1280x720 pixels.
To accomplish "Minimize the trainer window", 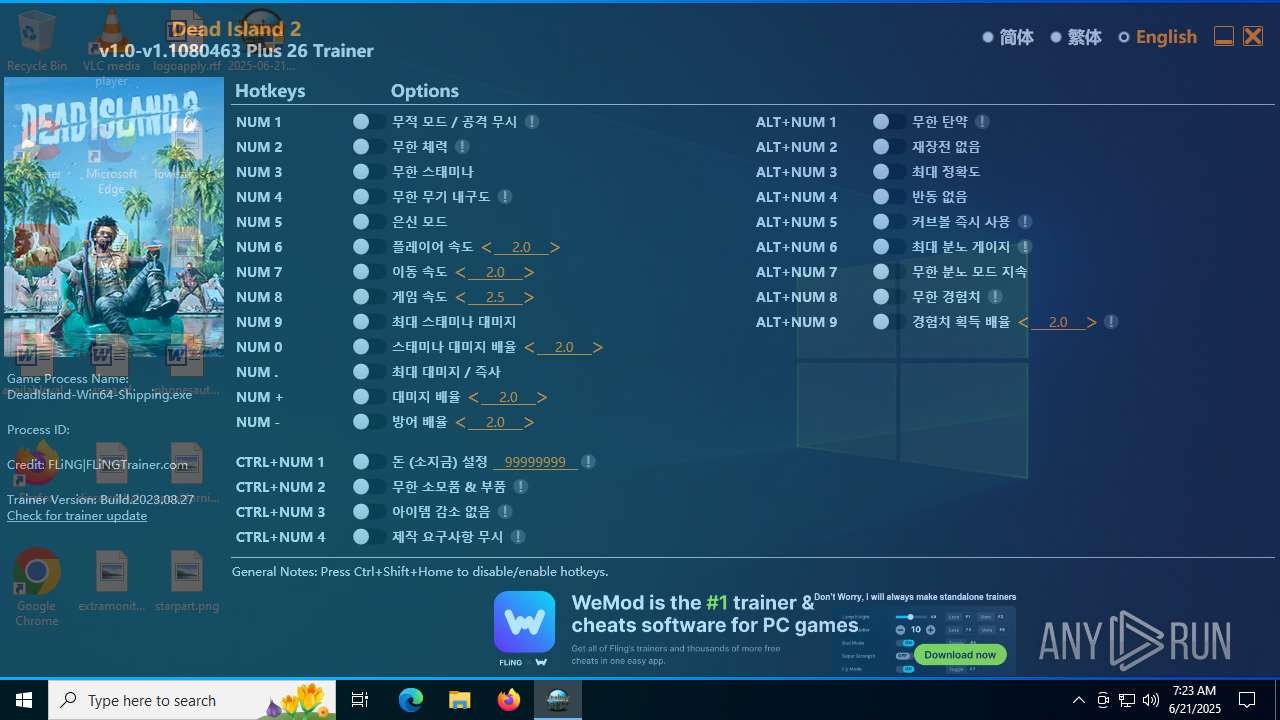I will (1224, 37).
